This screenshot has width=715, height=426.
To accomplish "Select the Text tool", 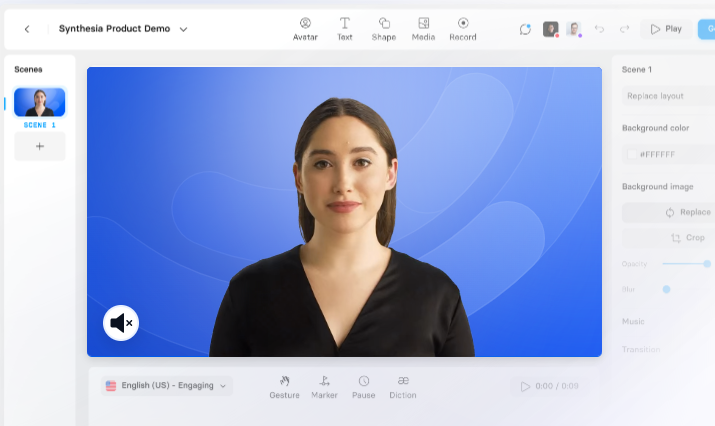I will 345,29.
